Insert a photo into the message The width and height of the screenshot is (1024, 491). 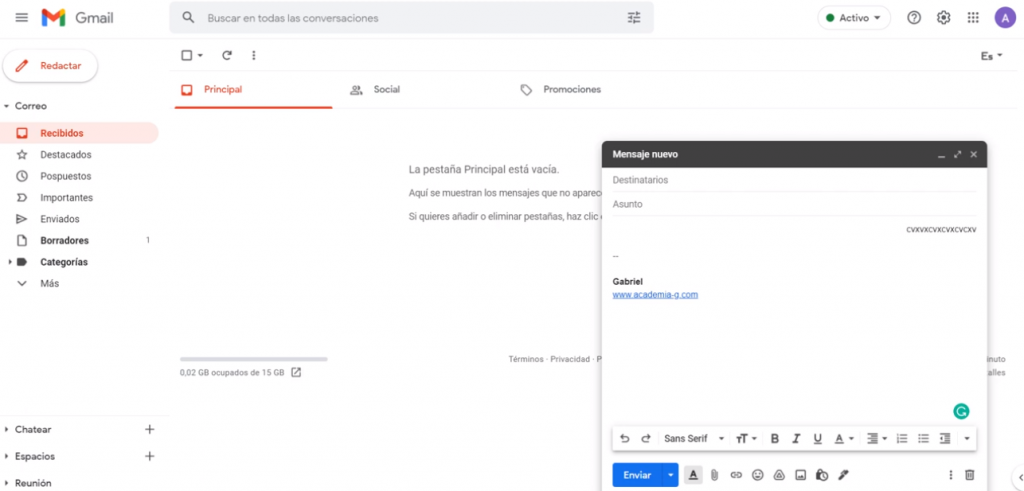(800, 475)
